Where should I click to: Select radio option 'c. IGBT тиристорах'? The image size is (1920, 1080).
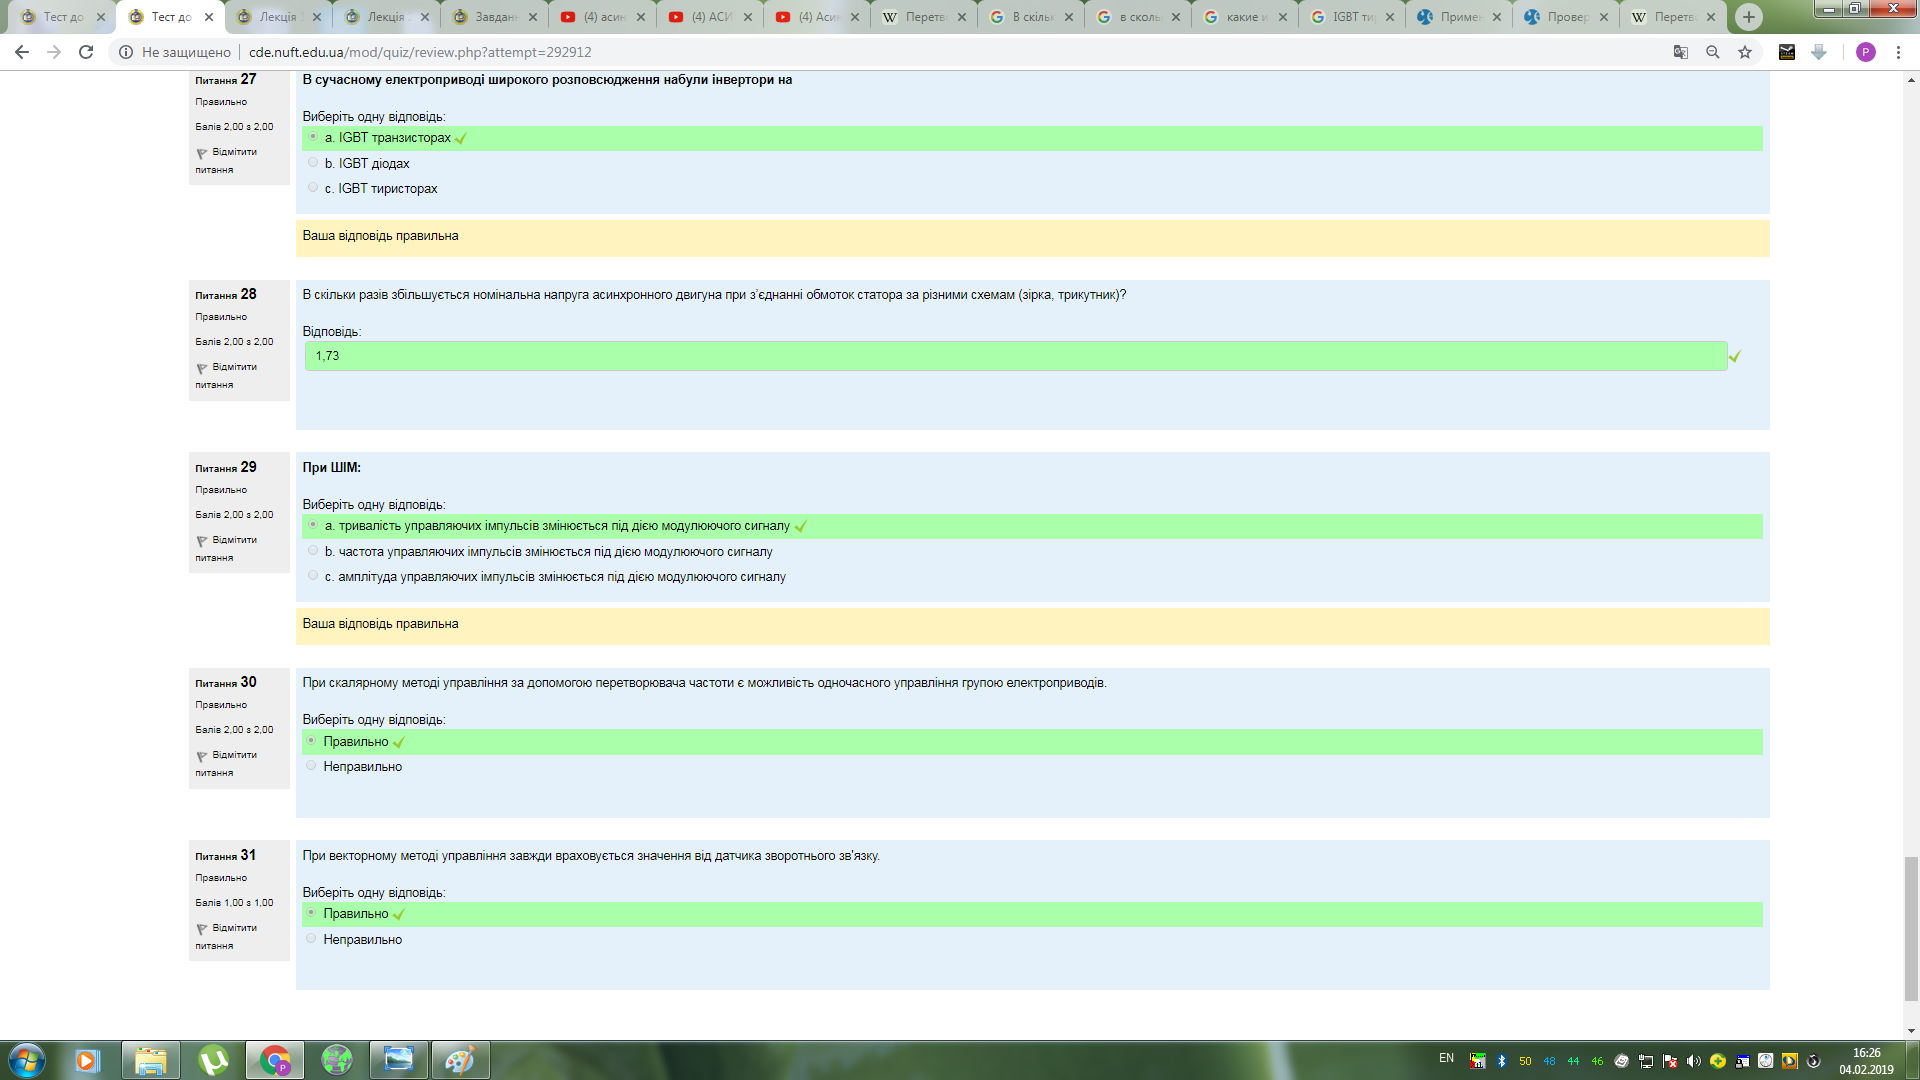(313, 188)
